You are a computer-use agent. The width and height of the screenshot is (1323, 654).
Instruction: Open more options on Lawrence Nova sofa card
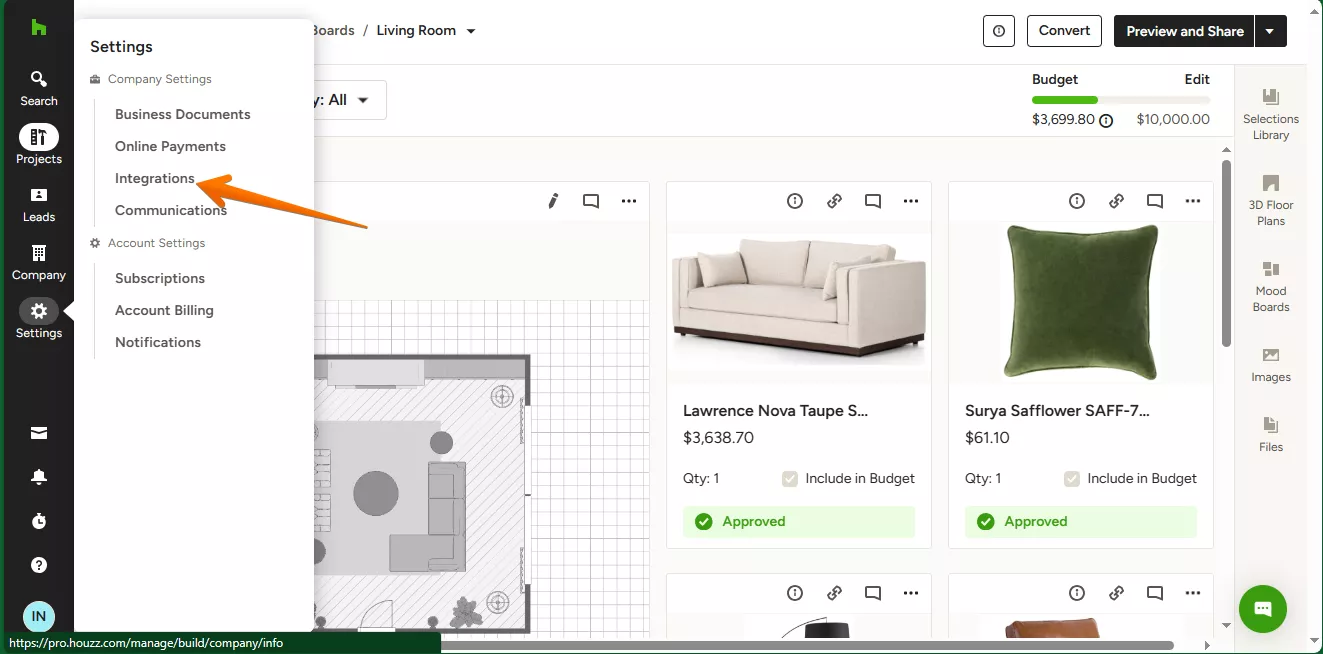pos(911,201)
